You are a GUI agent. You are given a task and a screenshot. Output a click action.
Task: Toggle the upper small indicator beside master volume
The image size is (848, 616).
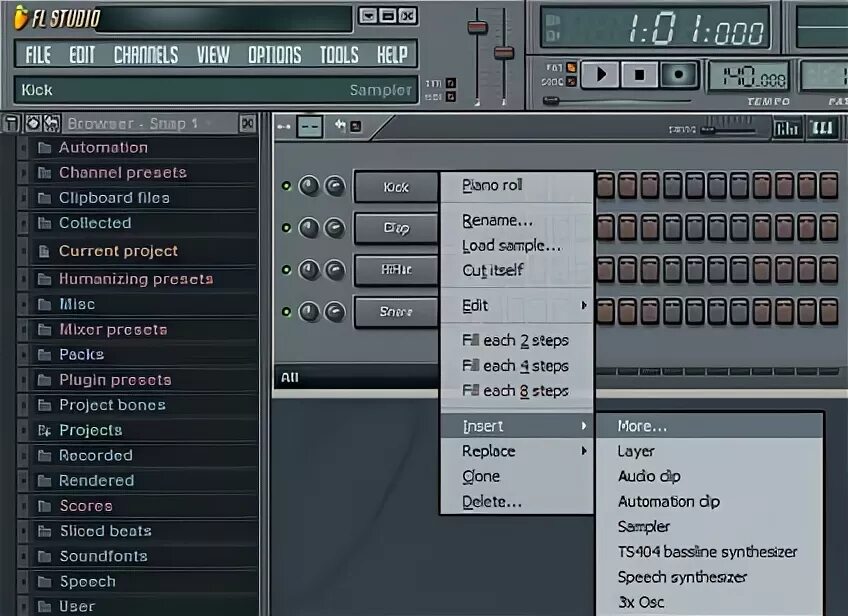pos(450,83)
